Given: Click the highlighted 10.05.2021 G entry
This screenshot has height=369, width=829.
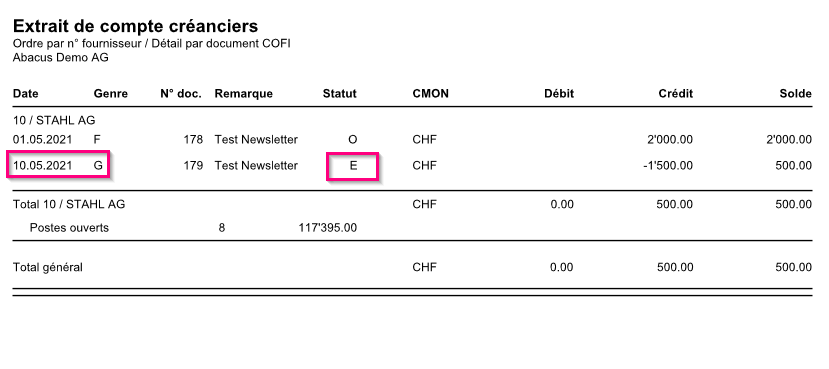Looking at the screenshot, I should 58,165.
